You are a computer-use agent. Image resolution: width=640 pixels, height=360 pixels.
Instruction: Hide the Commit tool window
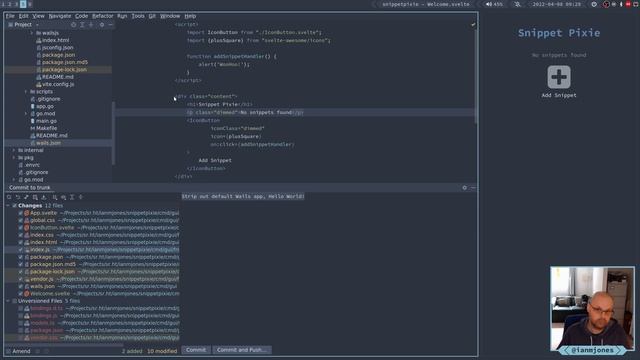tap(473, 188)
